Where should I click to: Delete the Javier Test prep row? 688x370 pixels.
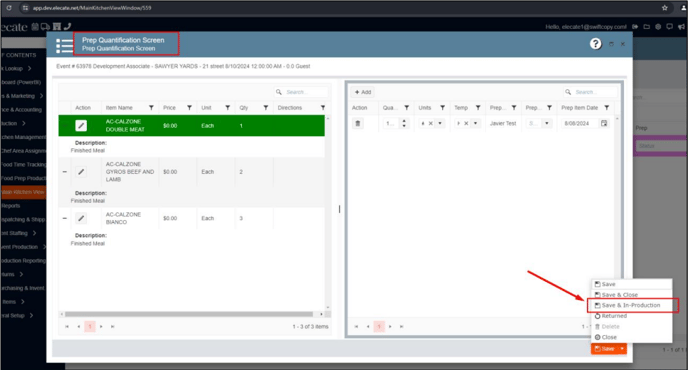[358, 123]
